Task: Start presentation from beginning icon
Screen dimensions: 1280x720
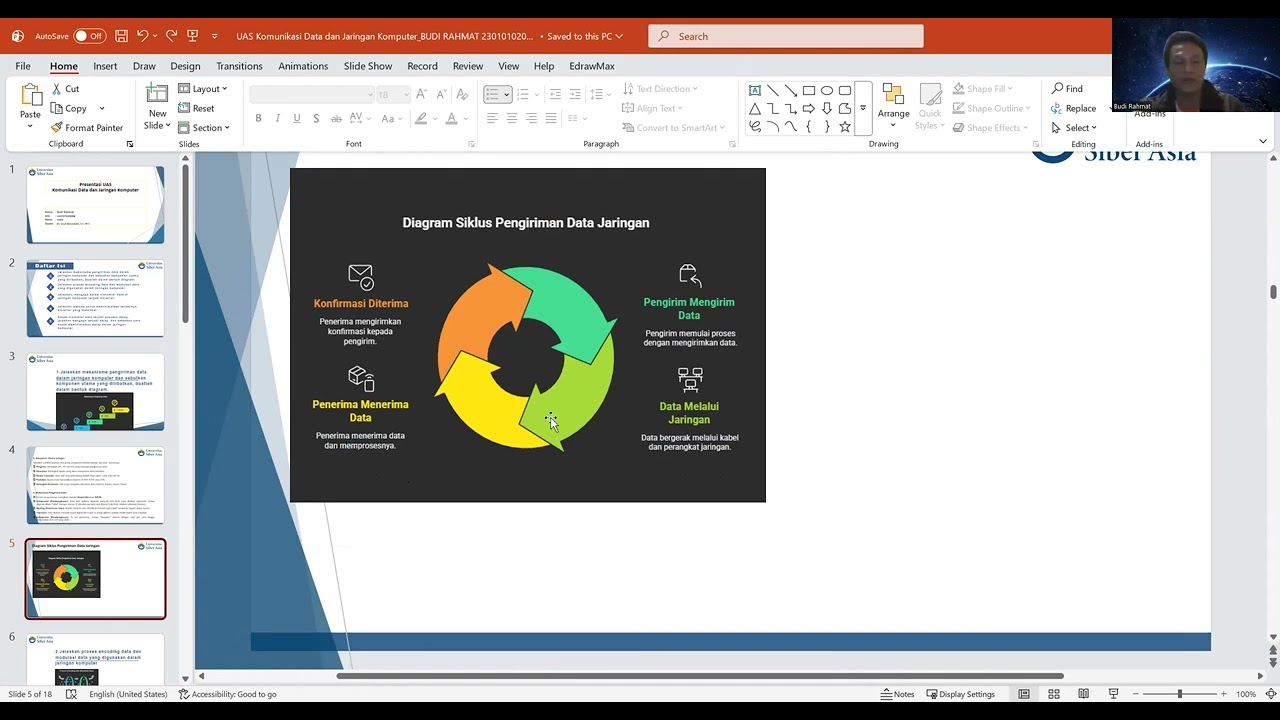Action: point(193,36)
